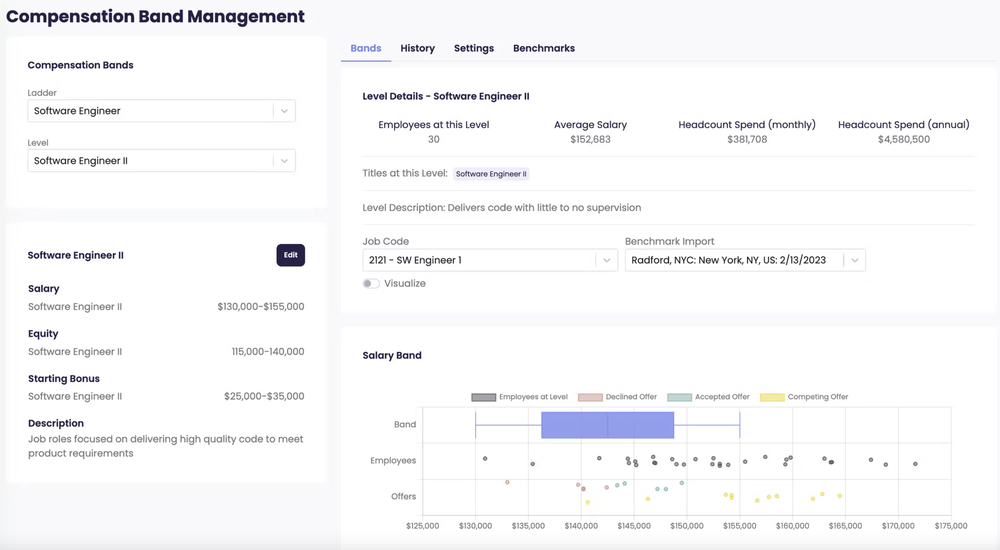Viewport: 1000px width, 550px height.
Task: Toggle the Accepted Offer legend swatch
Action: coord(679,398)
